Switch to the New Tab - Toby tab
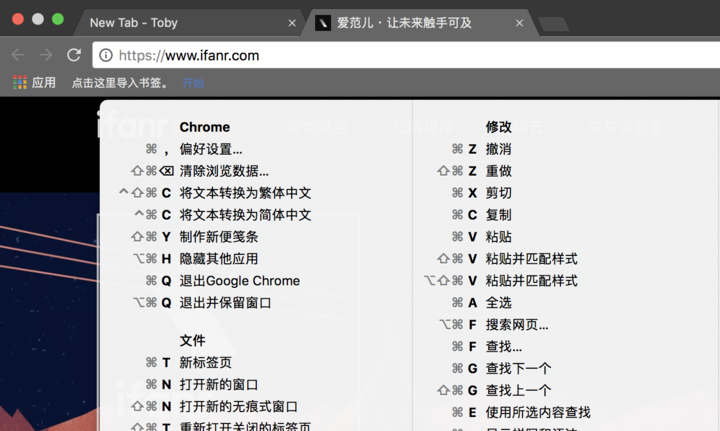The width and height of the screenshot is (720, 431). click(x=134, y=23)
